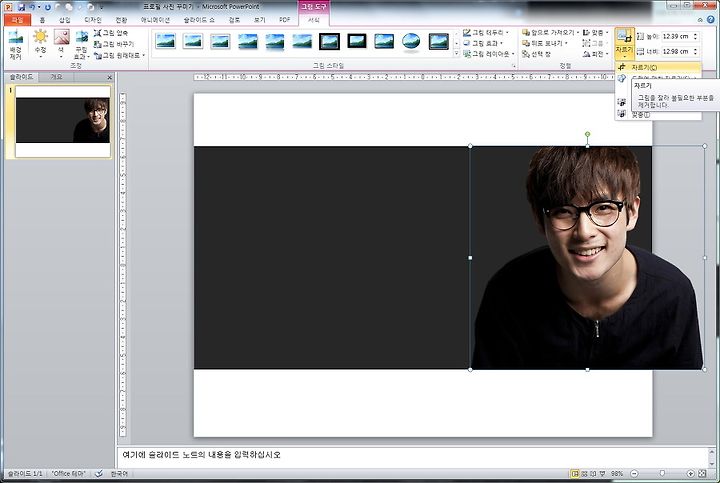
Task: Apply the last visible picture style thumbnail
Action: click(439, 41)
